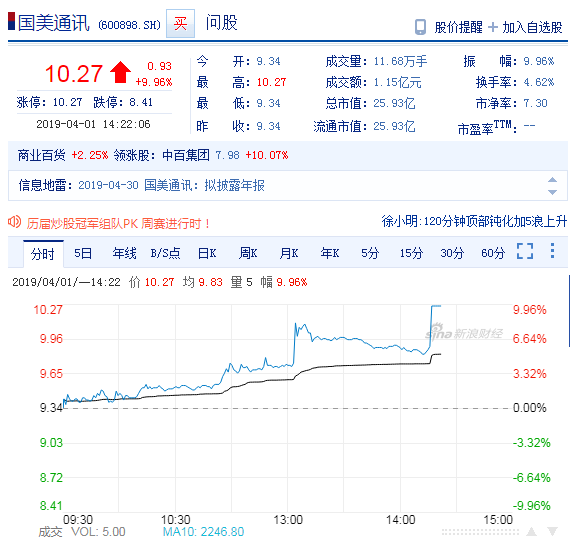Screen dimensions: 570x539
Task: Click the red up arrow icon
Action: (x=120, y=72)
